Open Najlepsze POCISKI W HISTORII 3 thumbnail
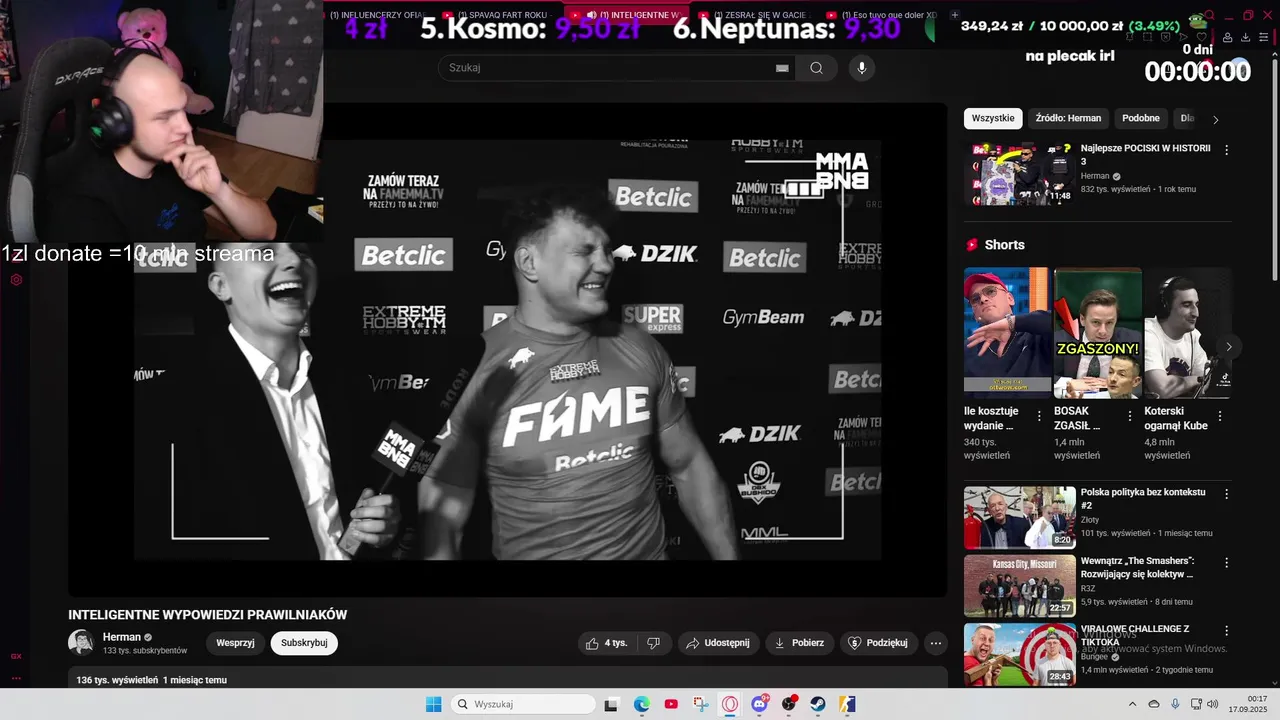The image size is (1280, 720). 1019,173
